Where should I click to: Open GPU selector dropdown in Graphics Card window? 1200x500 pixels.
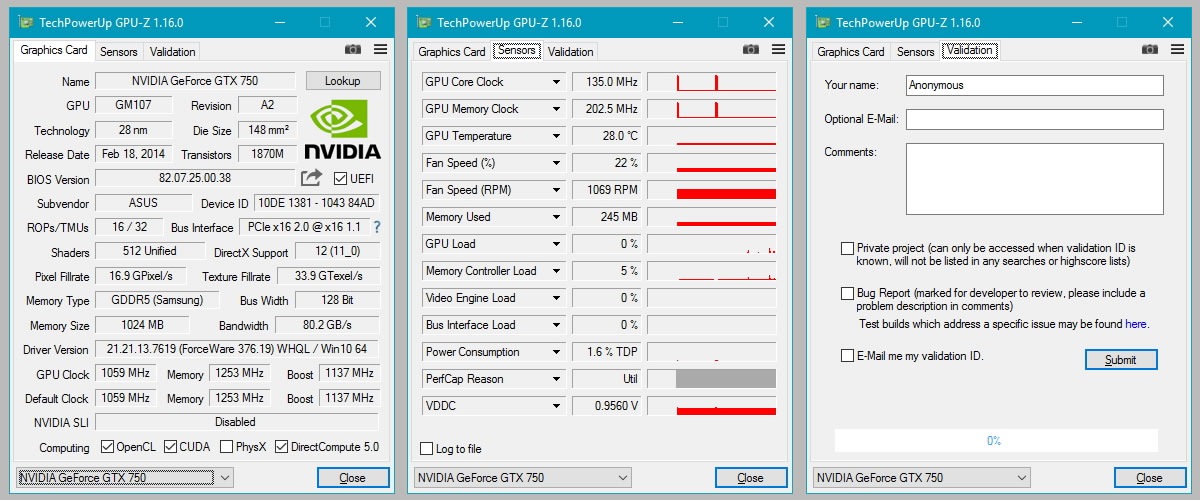click(224, 478)
